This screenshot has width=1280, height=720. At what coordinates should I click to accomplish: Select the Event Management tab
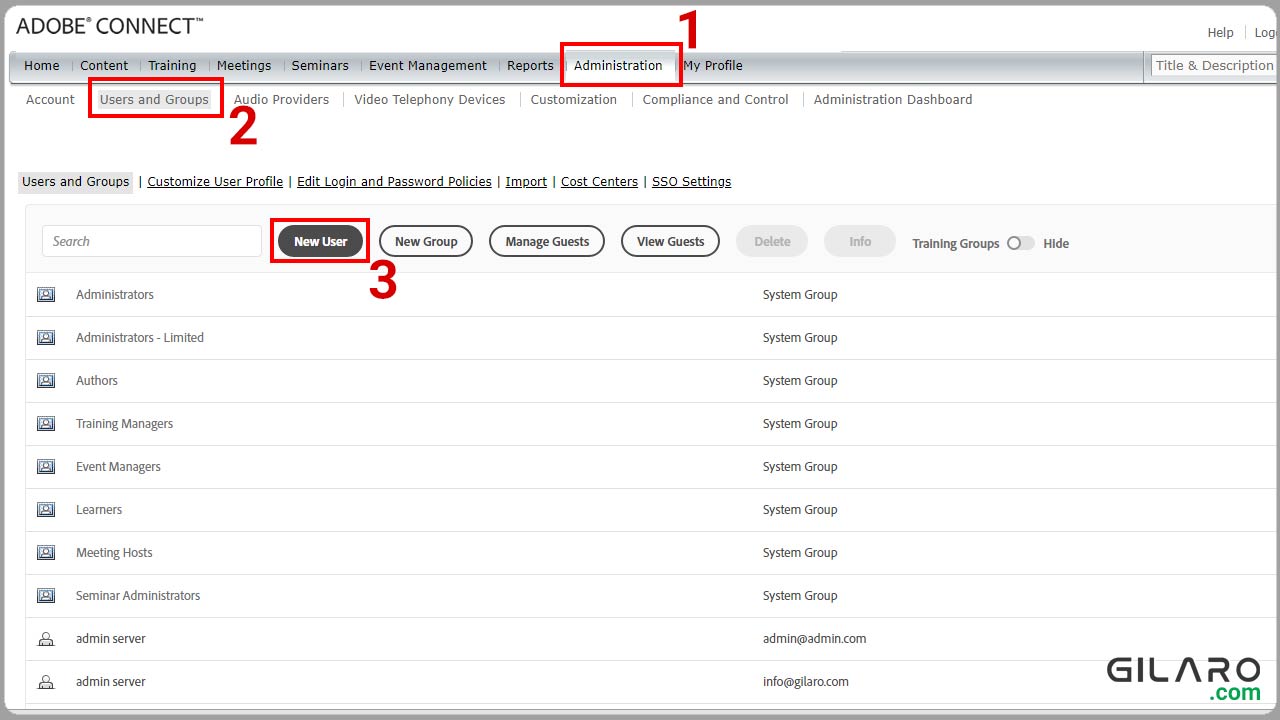[428, 66]
